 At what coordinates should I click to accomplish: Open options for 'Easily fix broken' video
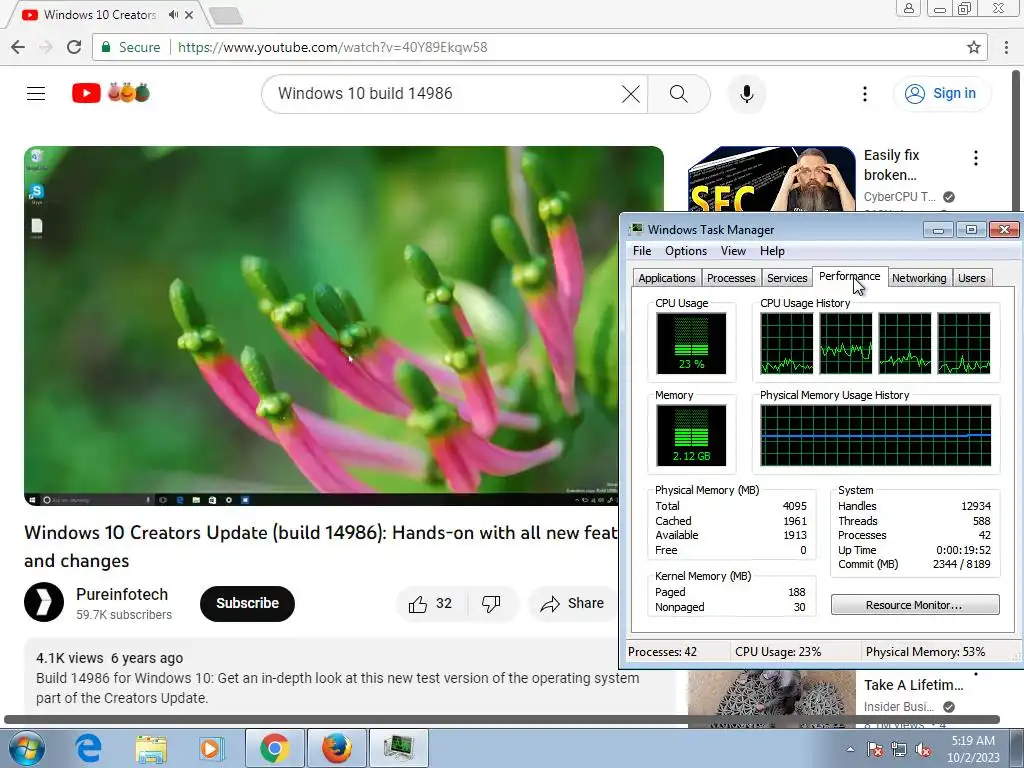click(976, 157)
